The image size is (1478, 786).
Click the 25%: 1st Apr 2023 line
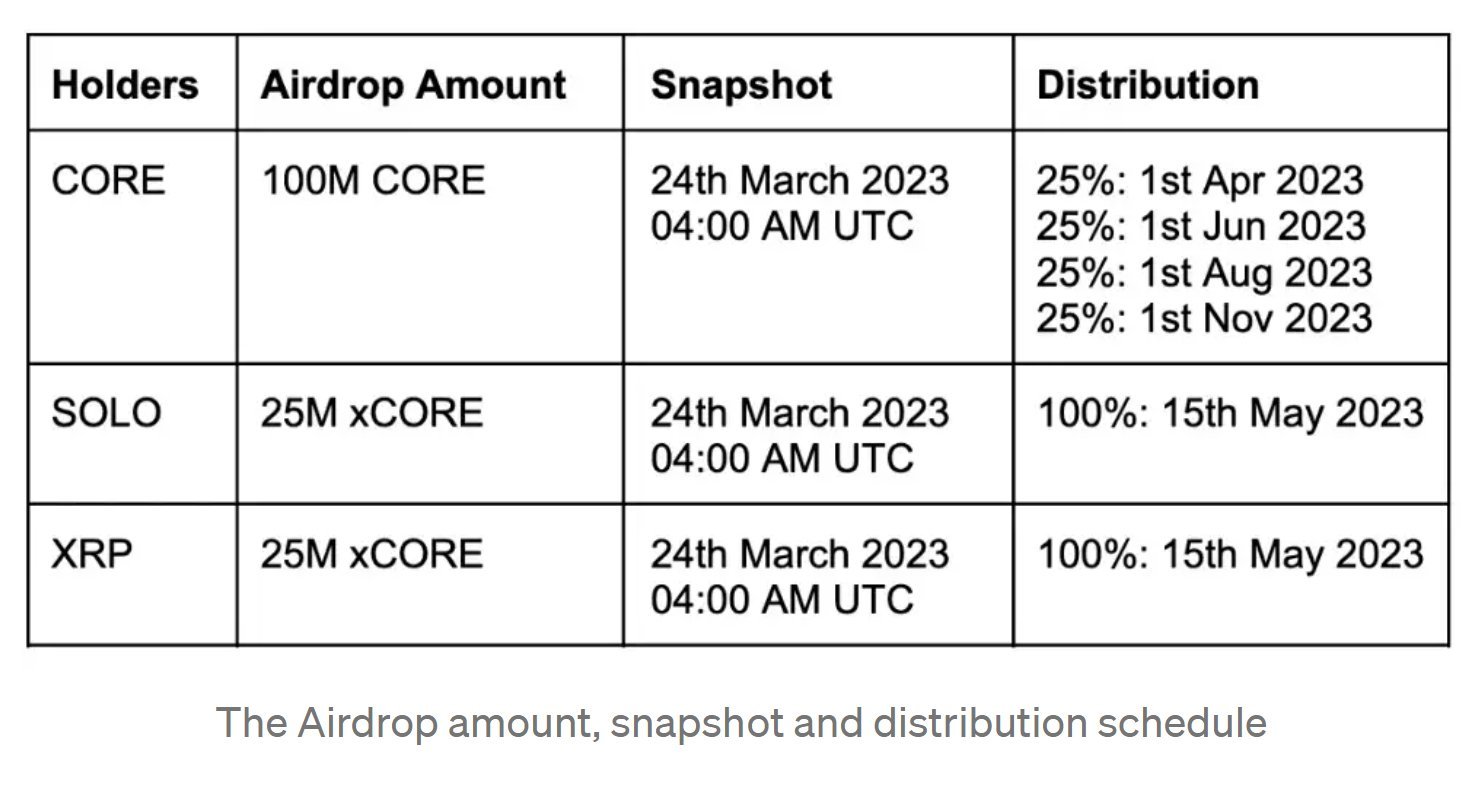(1199, 181)
